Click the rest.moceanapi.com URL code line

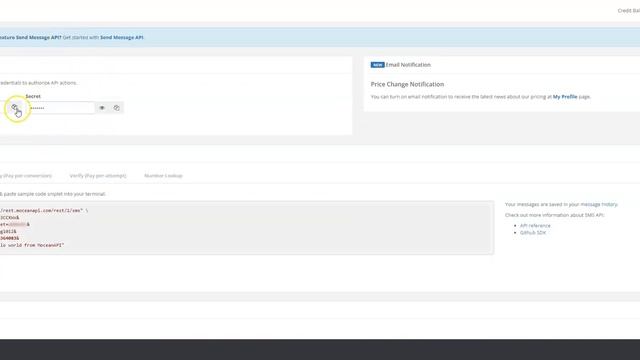(x=44, y=211)
